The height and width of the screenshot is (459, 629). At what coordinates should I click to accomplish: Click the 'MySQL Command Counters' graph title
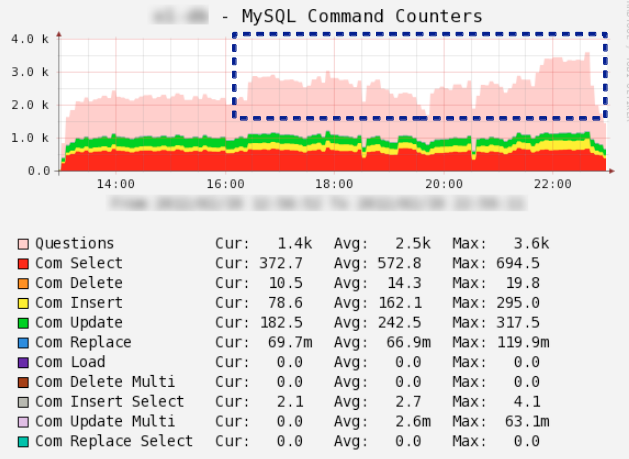point(362,16)
